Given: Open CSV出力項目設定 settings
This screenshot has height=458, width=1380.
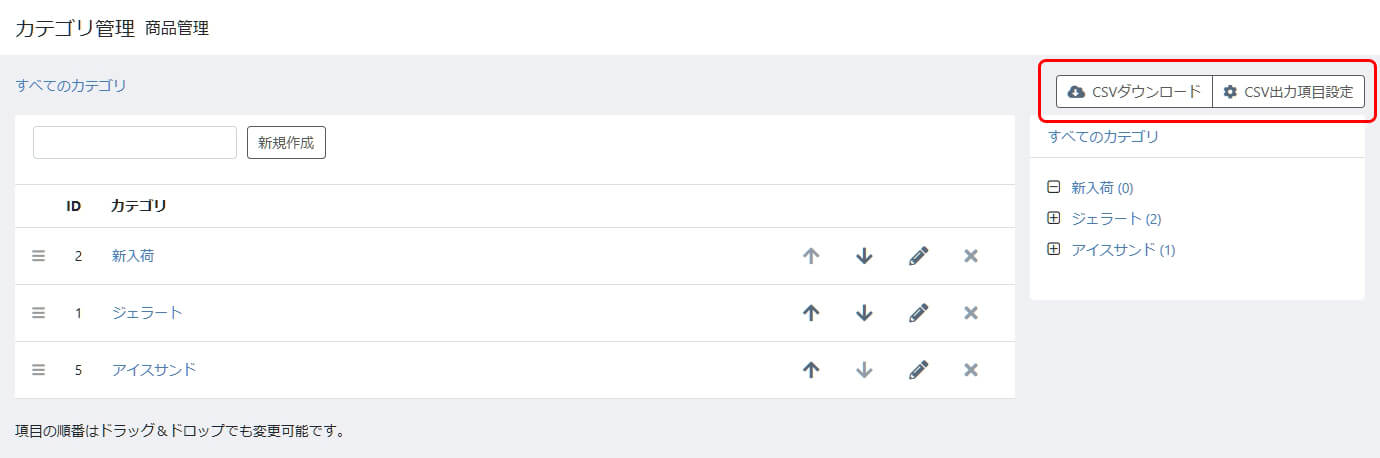Looking at the screenshot, I should click(1288, 92).
